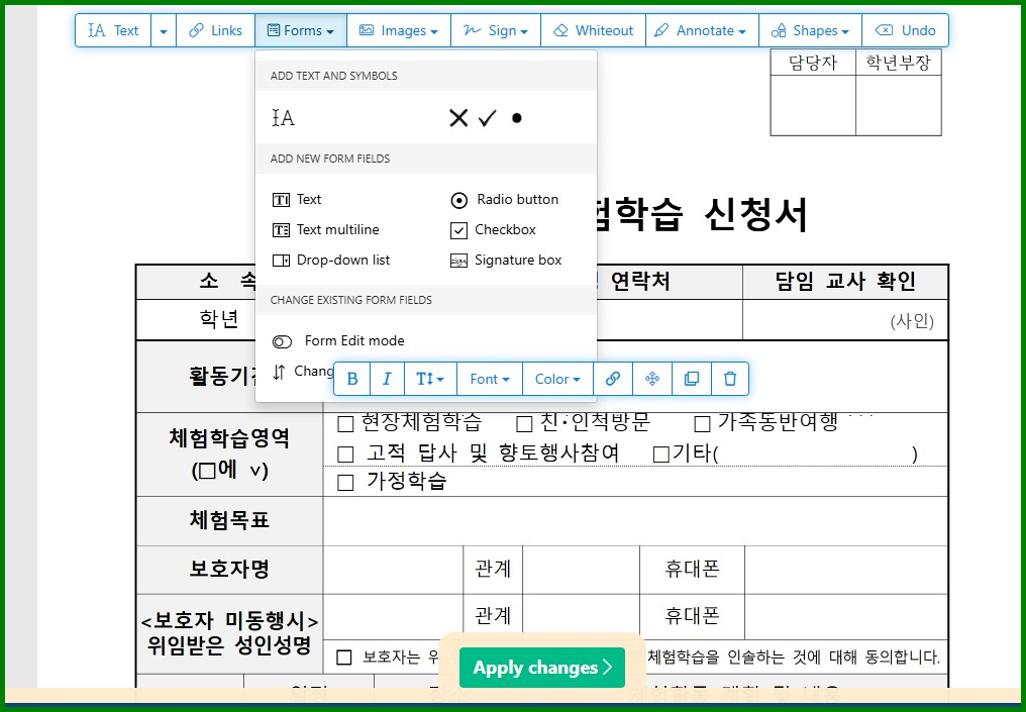Insert the checkmark symbol
Screen dimensions: 1026x712
click(487, 117)
